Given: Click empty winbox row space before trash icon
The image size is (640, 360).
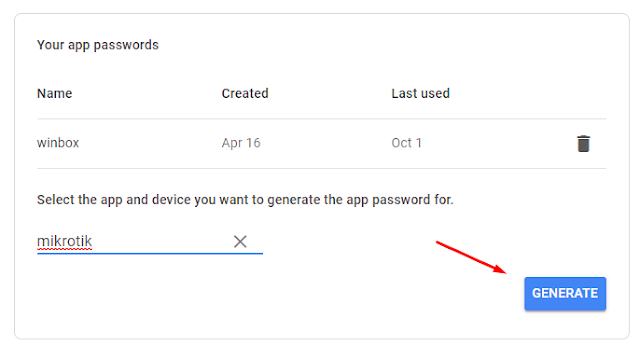Looking at the screenshot, I should (498, 143).
